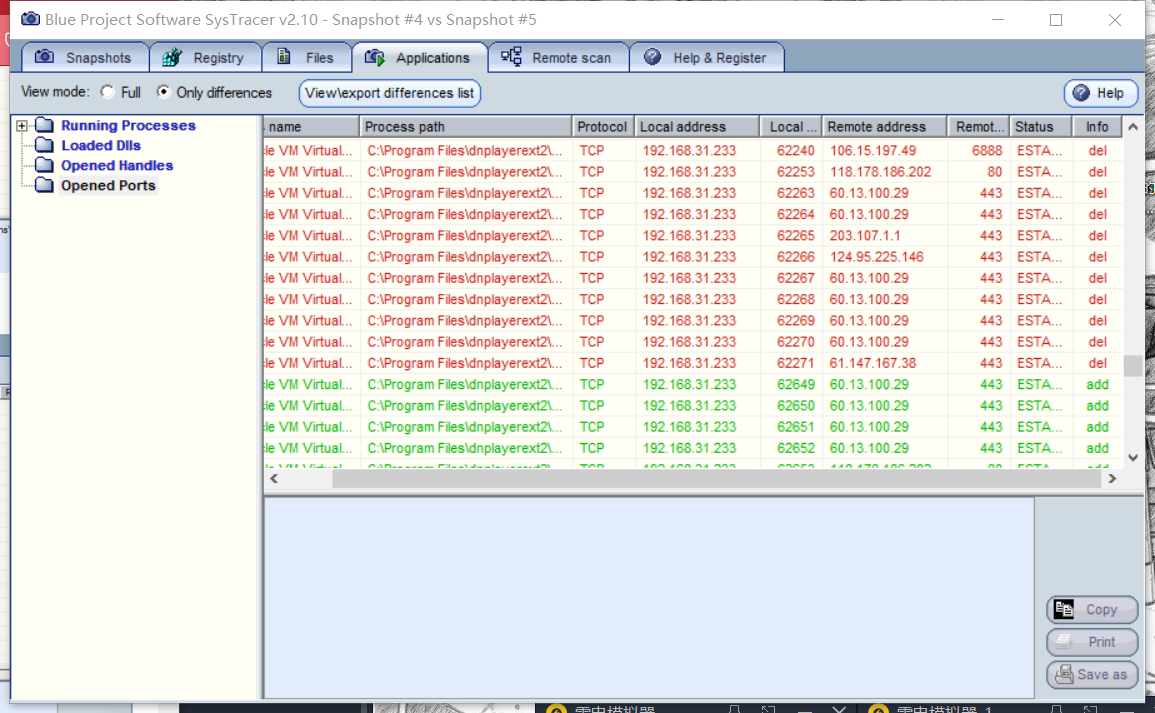Click the Save as button's disk icon
This screenshot has height=713, width=1155.
click(x=1064, y=674)
